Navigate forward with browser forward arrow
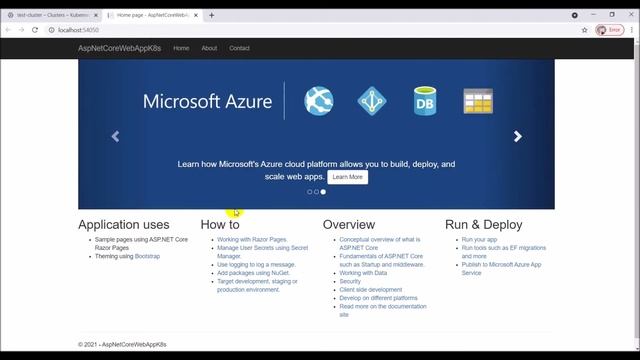 click(x=21, y=30)
